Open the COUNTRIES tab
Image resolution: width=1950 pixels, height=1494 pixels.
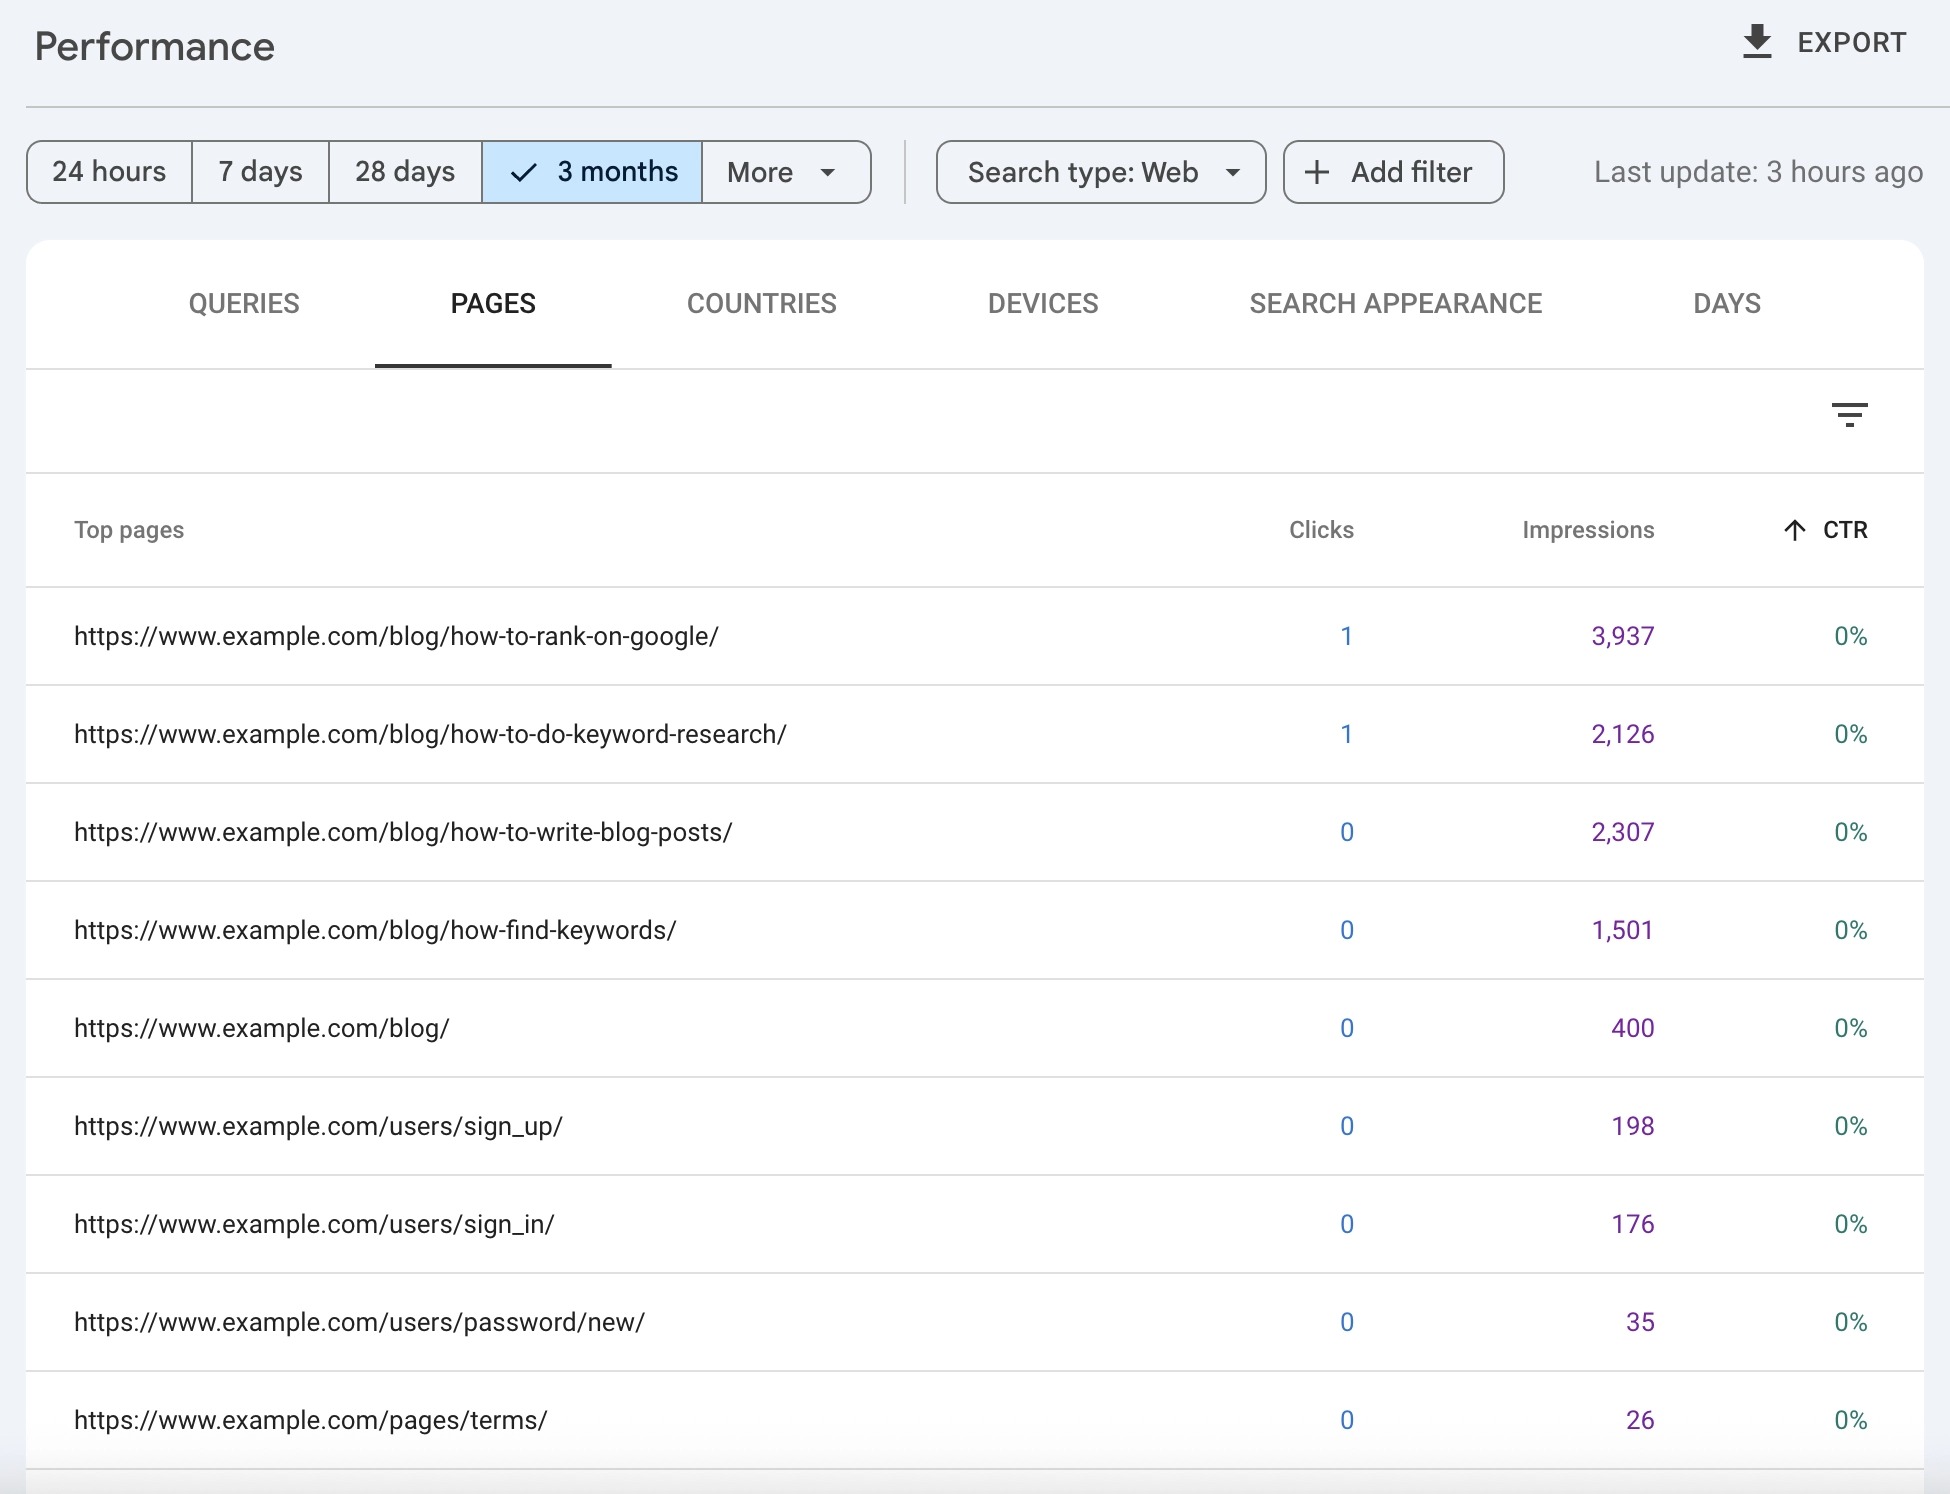(761, 303)
